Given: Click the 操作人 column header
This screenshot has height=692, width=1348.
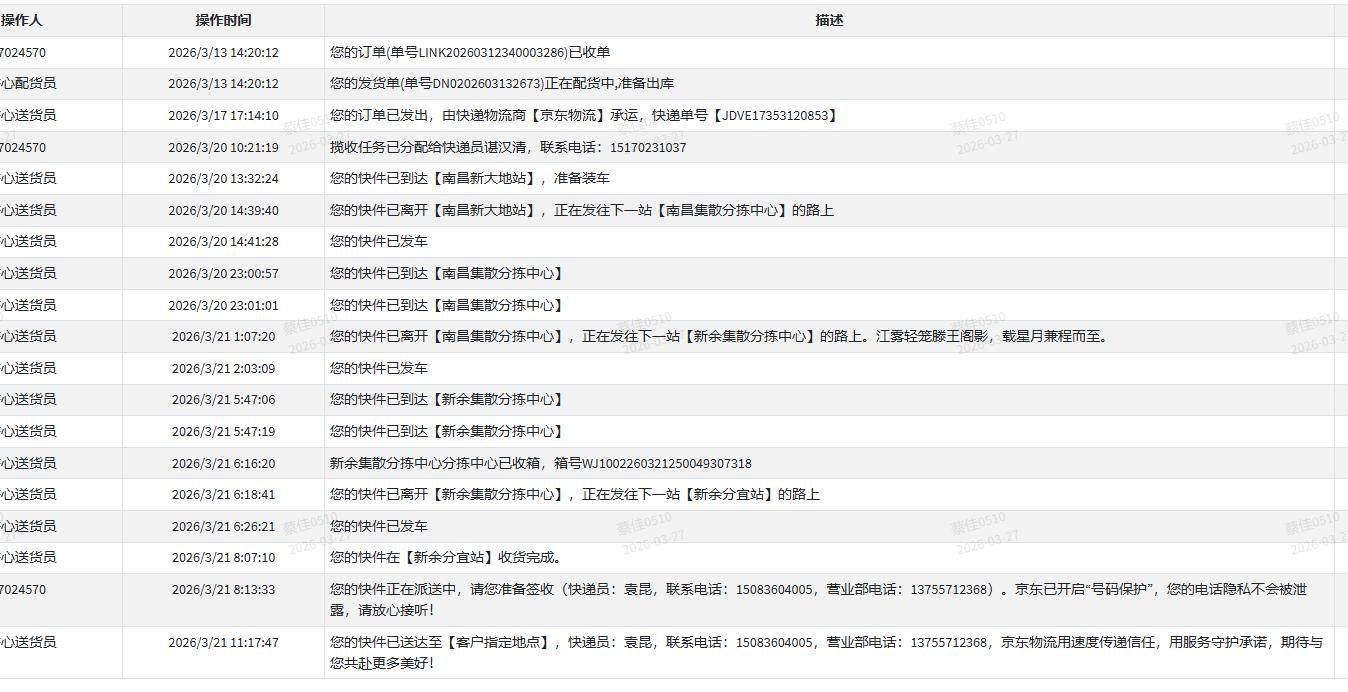Looking at the screenshot, I should click(22, 20).
